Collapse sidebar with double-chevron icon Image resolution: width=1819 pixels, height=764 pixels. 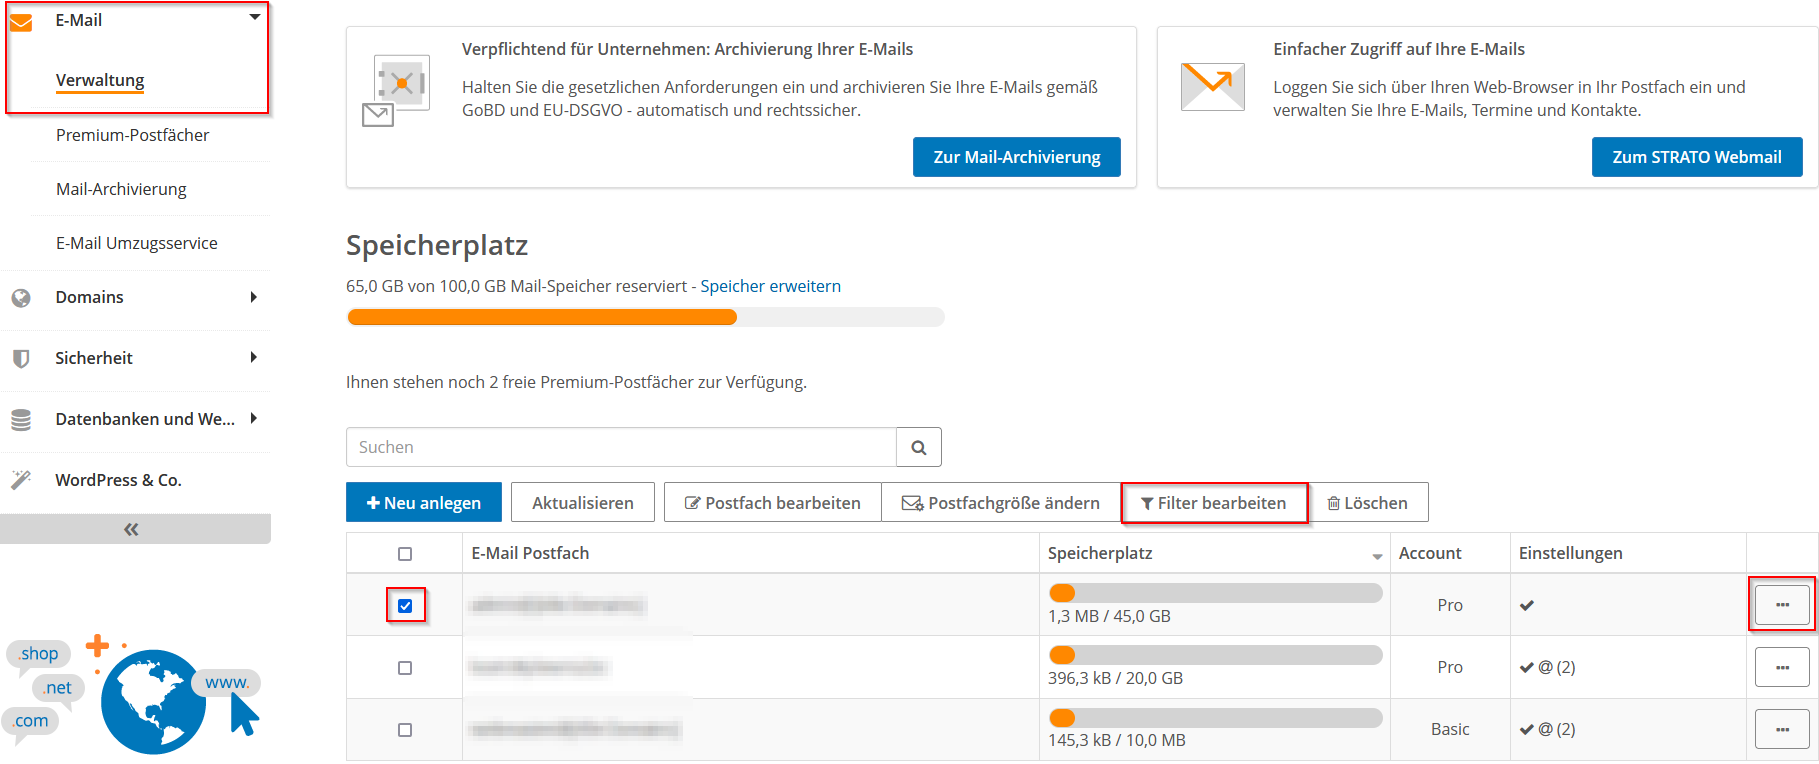tap(131, 529)
